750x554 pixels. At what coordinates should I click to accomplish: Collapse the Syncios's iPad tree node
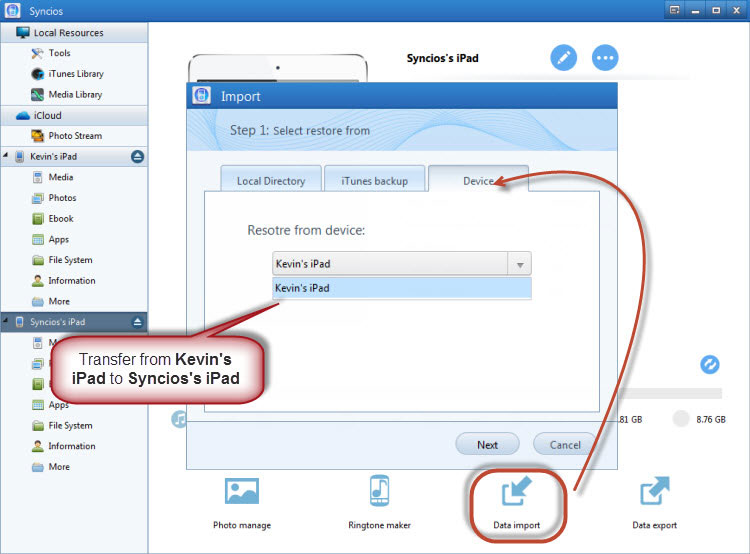[x=6, y=321]
